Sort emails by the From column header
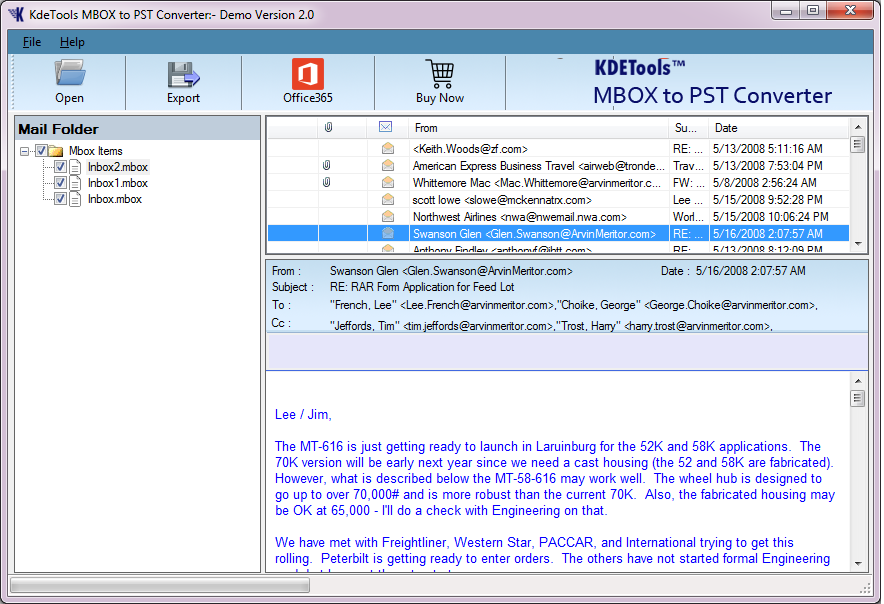Image resolution: width=884 pixels, height=604 pixels. (537, 128)
